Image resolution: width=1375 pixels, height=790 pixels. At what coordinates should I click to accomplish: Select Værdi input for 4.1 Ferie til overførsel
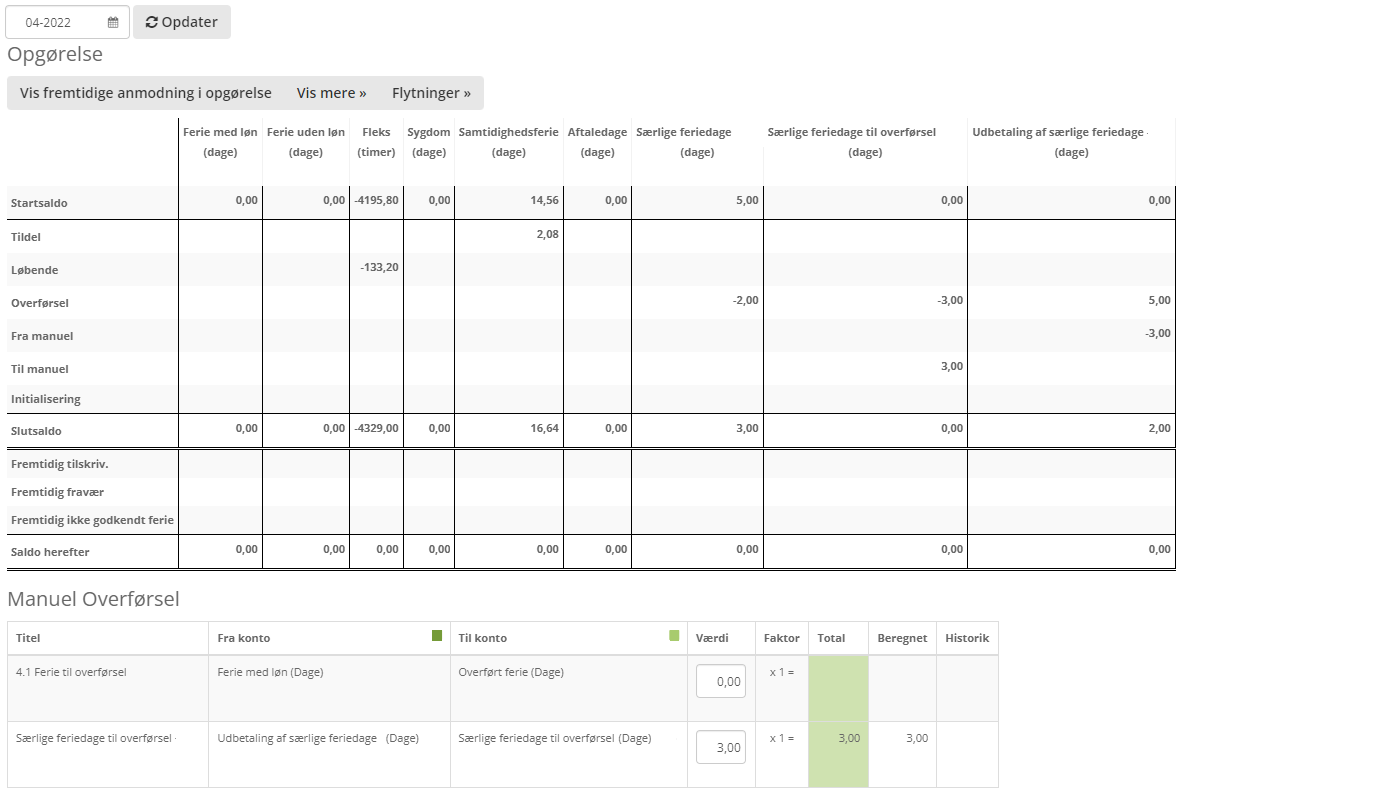tap(721, 682)
